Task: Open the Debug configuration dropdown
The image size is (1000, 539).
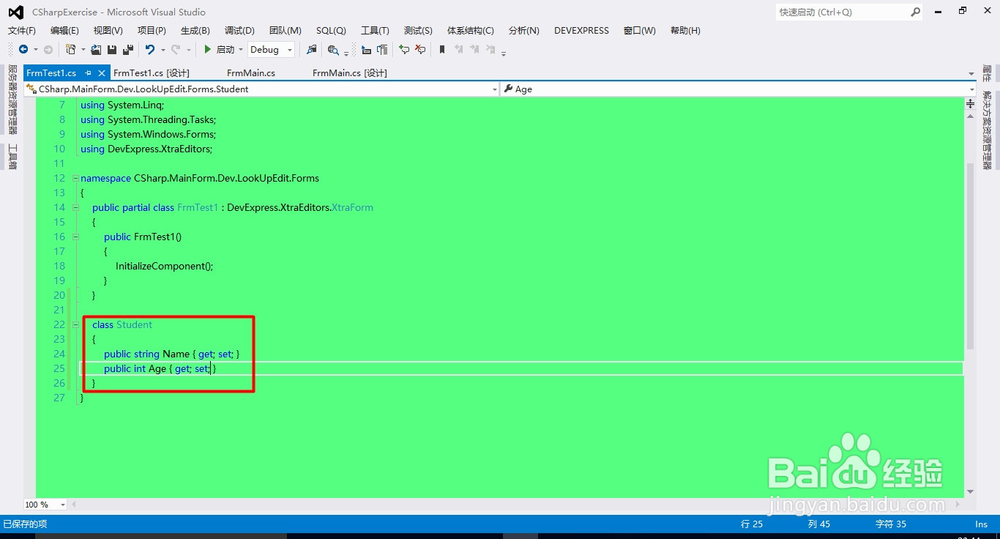Action: [290, 50]
